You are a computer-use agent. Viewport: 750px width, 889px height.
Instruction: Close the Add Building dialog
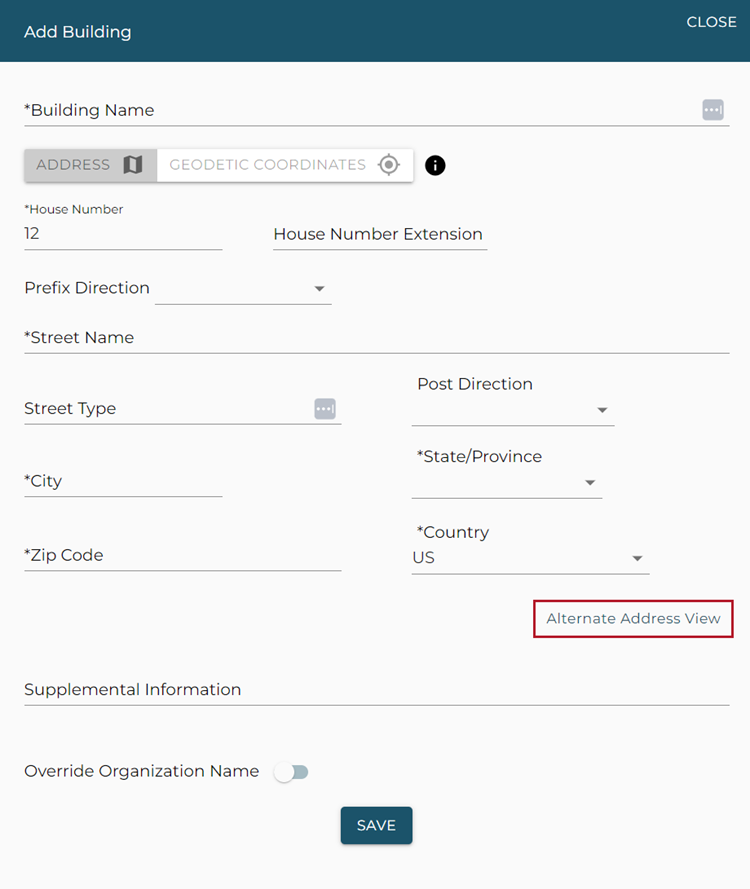(711, 22)
